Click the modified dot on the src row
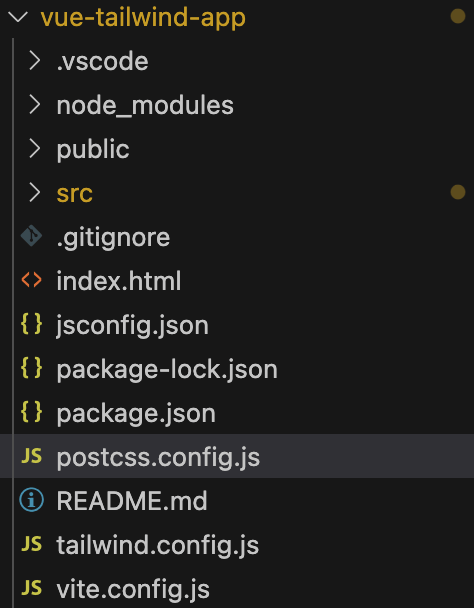This screenshot has width=474, height=608. point(458,192)
